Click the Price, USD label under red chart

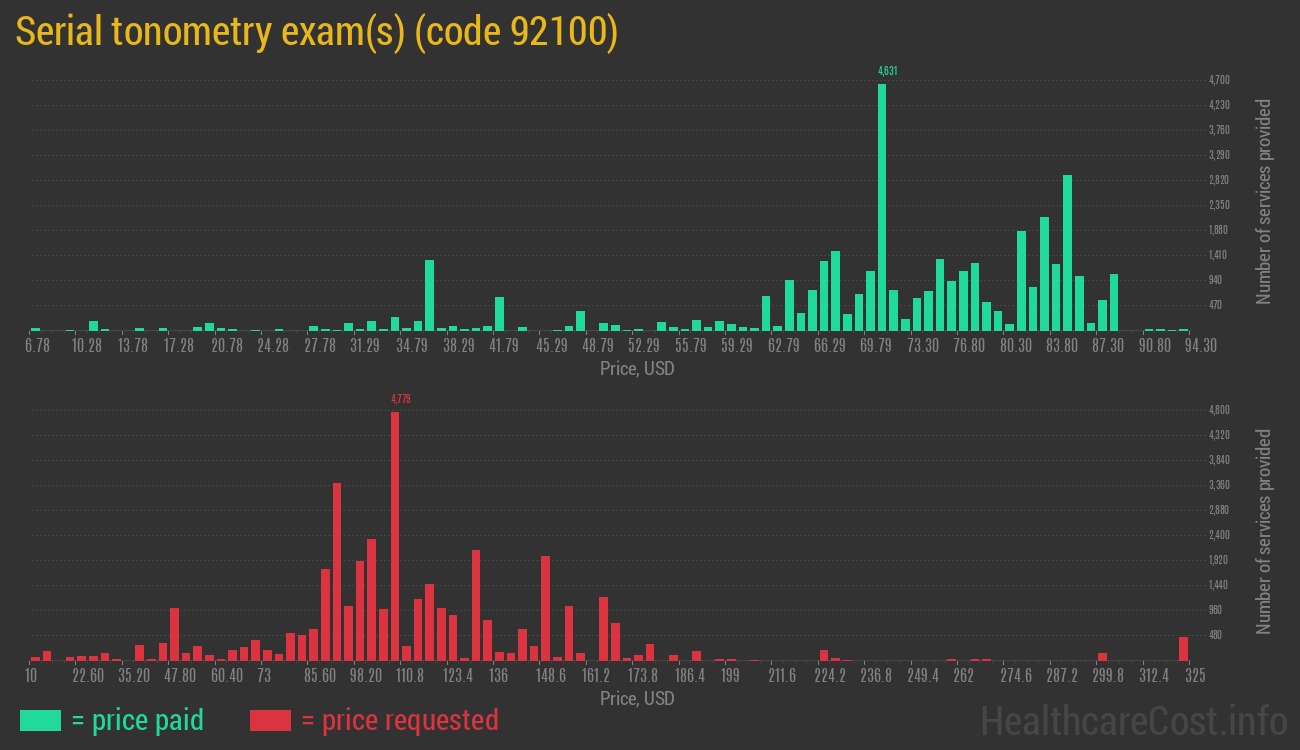click(x=637, y=698)
